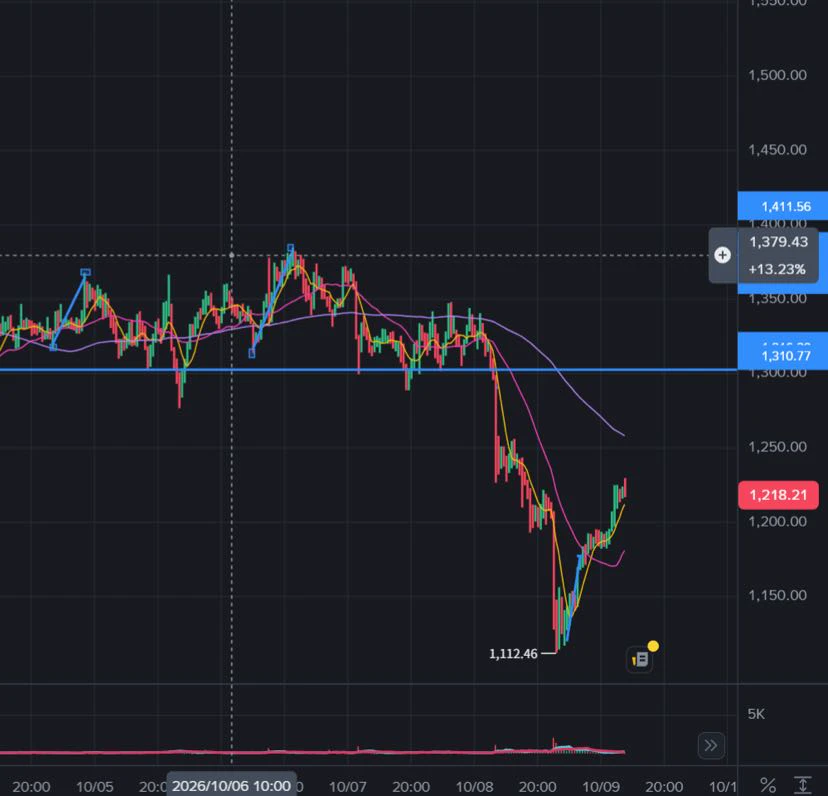828x796 pixels.
Task: Click the 2026/10/06 10:00 crosshair time label
Action: [x=231, y=786]
